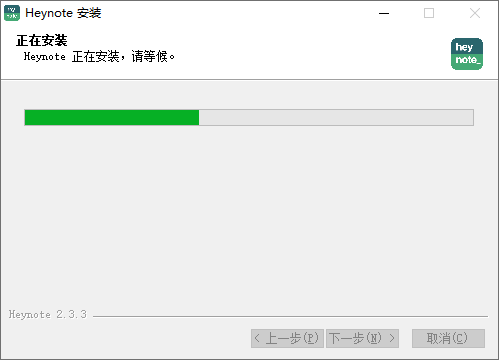Click the "Heynote 安装" window title text
Screen dimensions: 499x360
(63, 13)
